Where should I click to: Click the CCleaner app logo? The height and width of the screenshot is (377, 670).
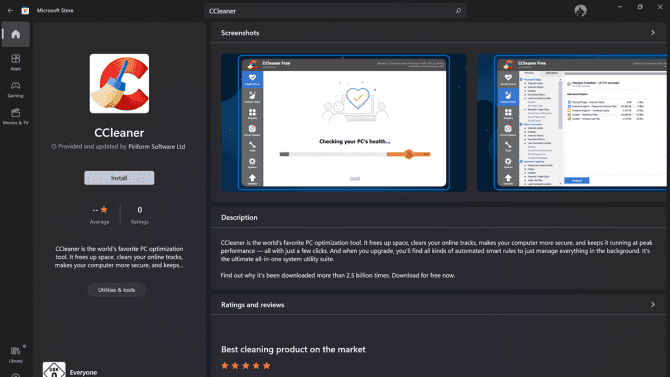(119, 83)
